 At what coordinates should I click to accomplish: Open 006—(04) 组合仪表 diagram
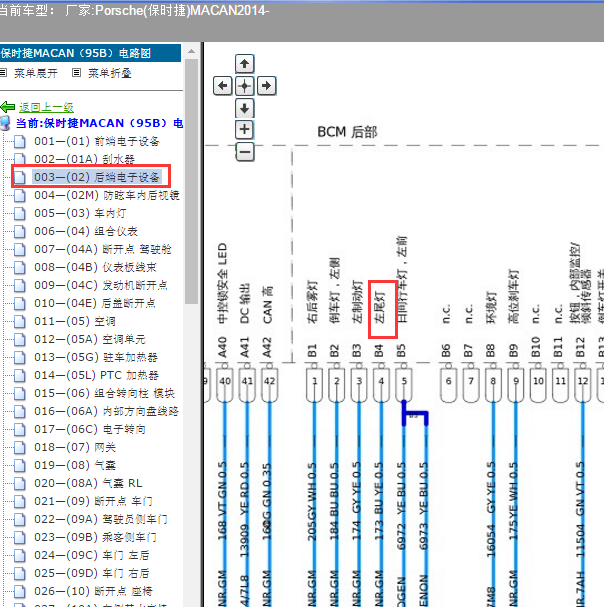[86, 231]
